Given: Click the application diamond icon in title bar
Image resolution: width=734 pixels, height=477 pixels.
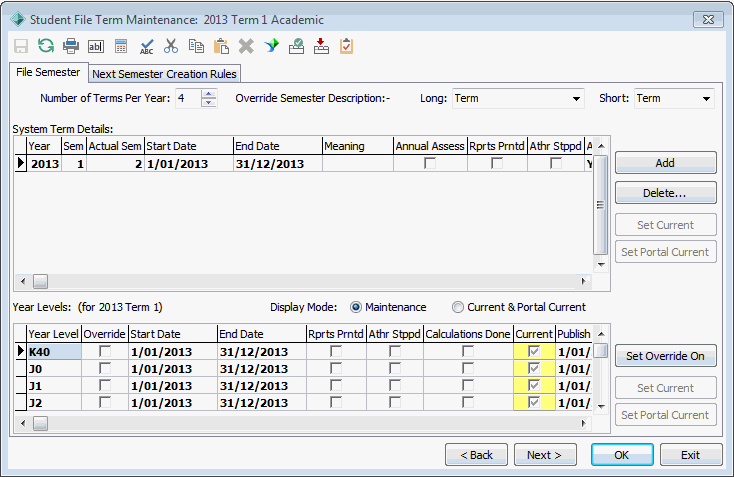Looking at the screenshot, I should pyautogui.click(x=18, y=20).
